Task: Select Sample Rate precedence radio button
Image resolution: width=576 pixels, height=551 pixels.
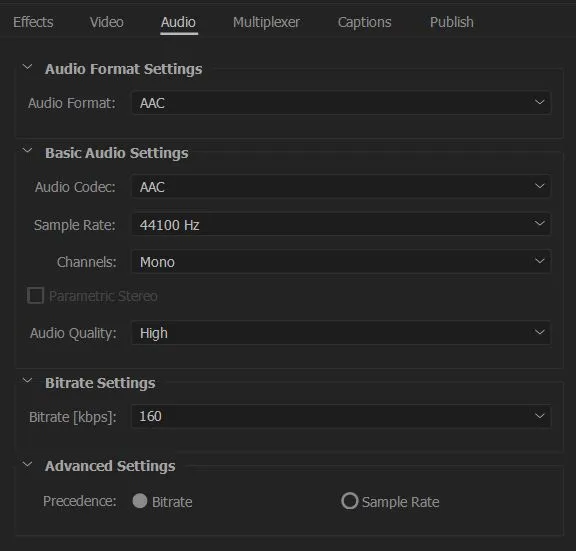Action: [x=349, y=501]
